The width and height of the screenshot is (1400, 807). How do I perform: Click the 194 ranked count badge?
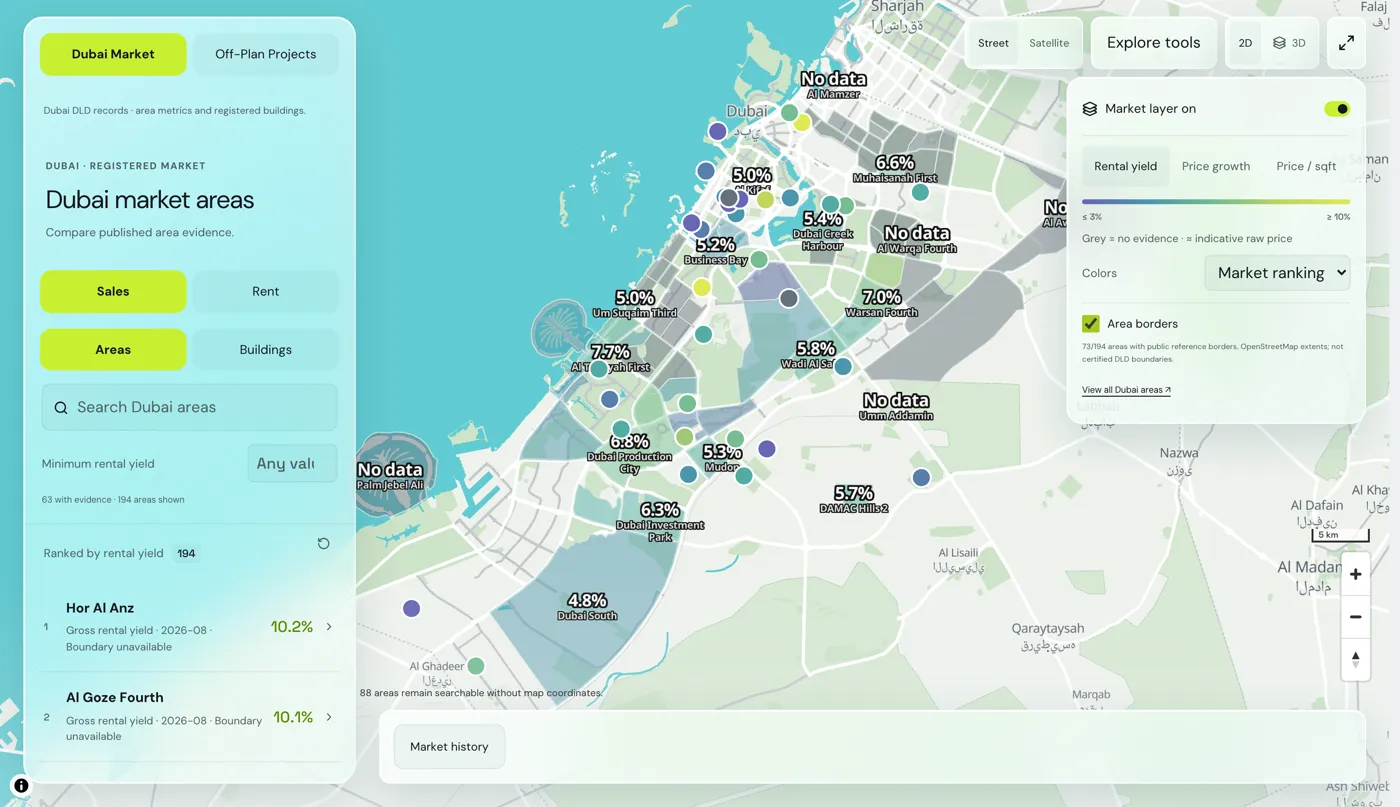pos(186,553)
